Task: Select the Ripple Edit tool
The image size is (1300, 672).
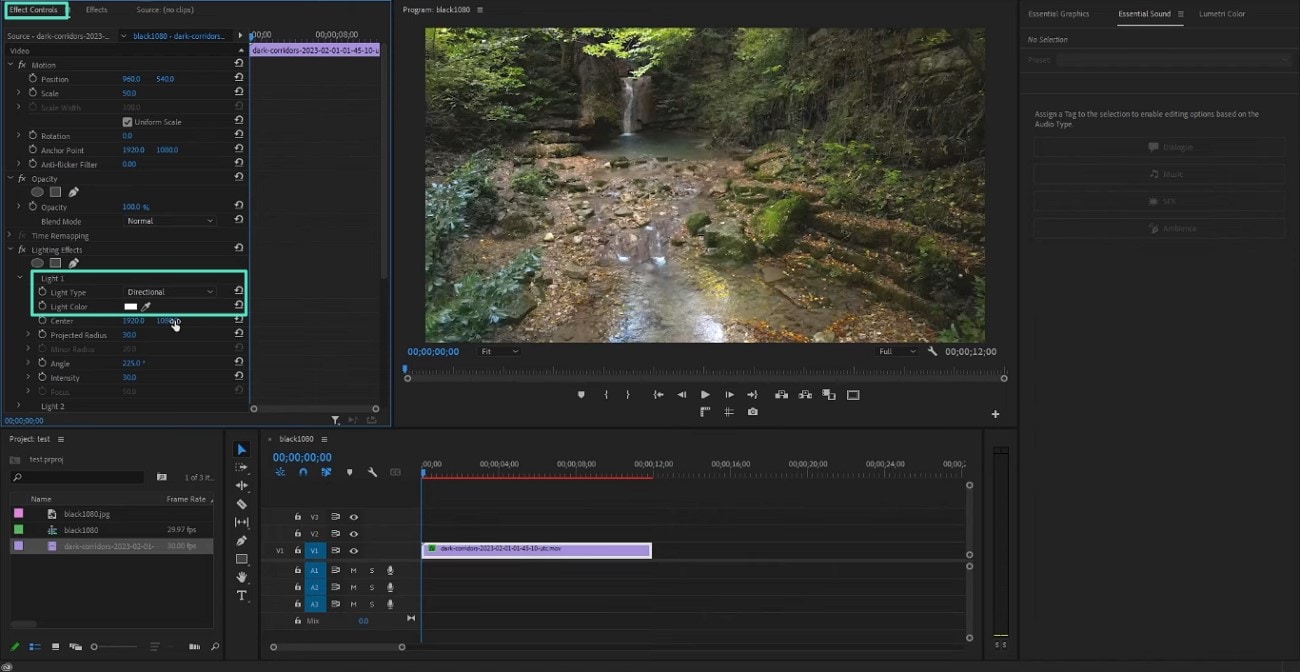Action: click(x=241, y=485)
